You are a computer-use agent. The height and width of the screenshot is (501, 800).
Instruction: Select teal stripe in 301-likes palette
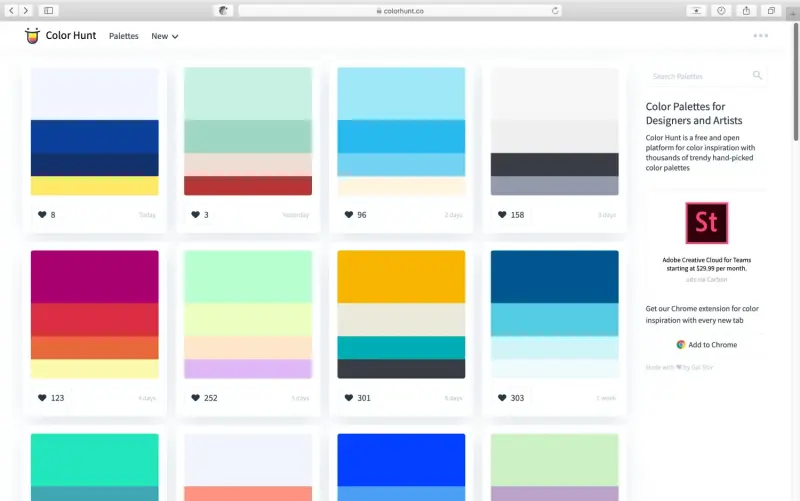tap(401, 348)
